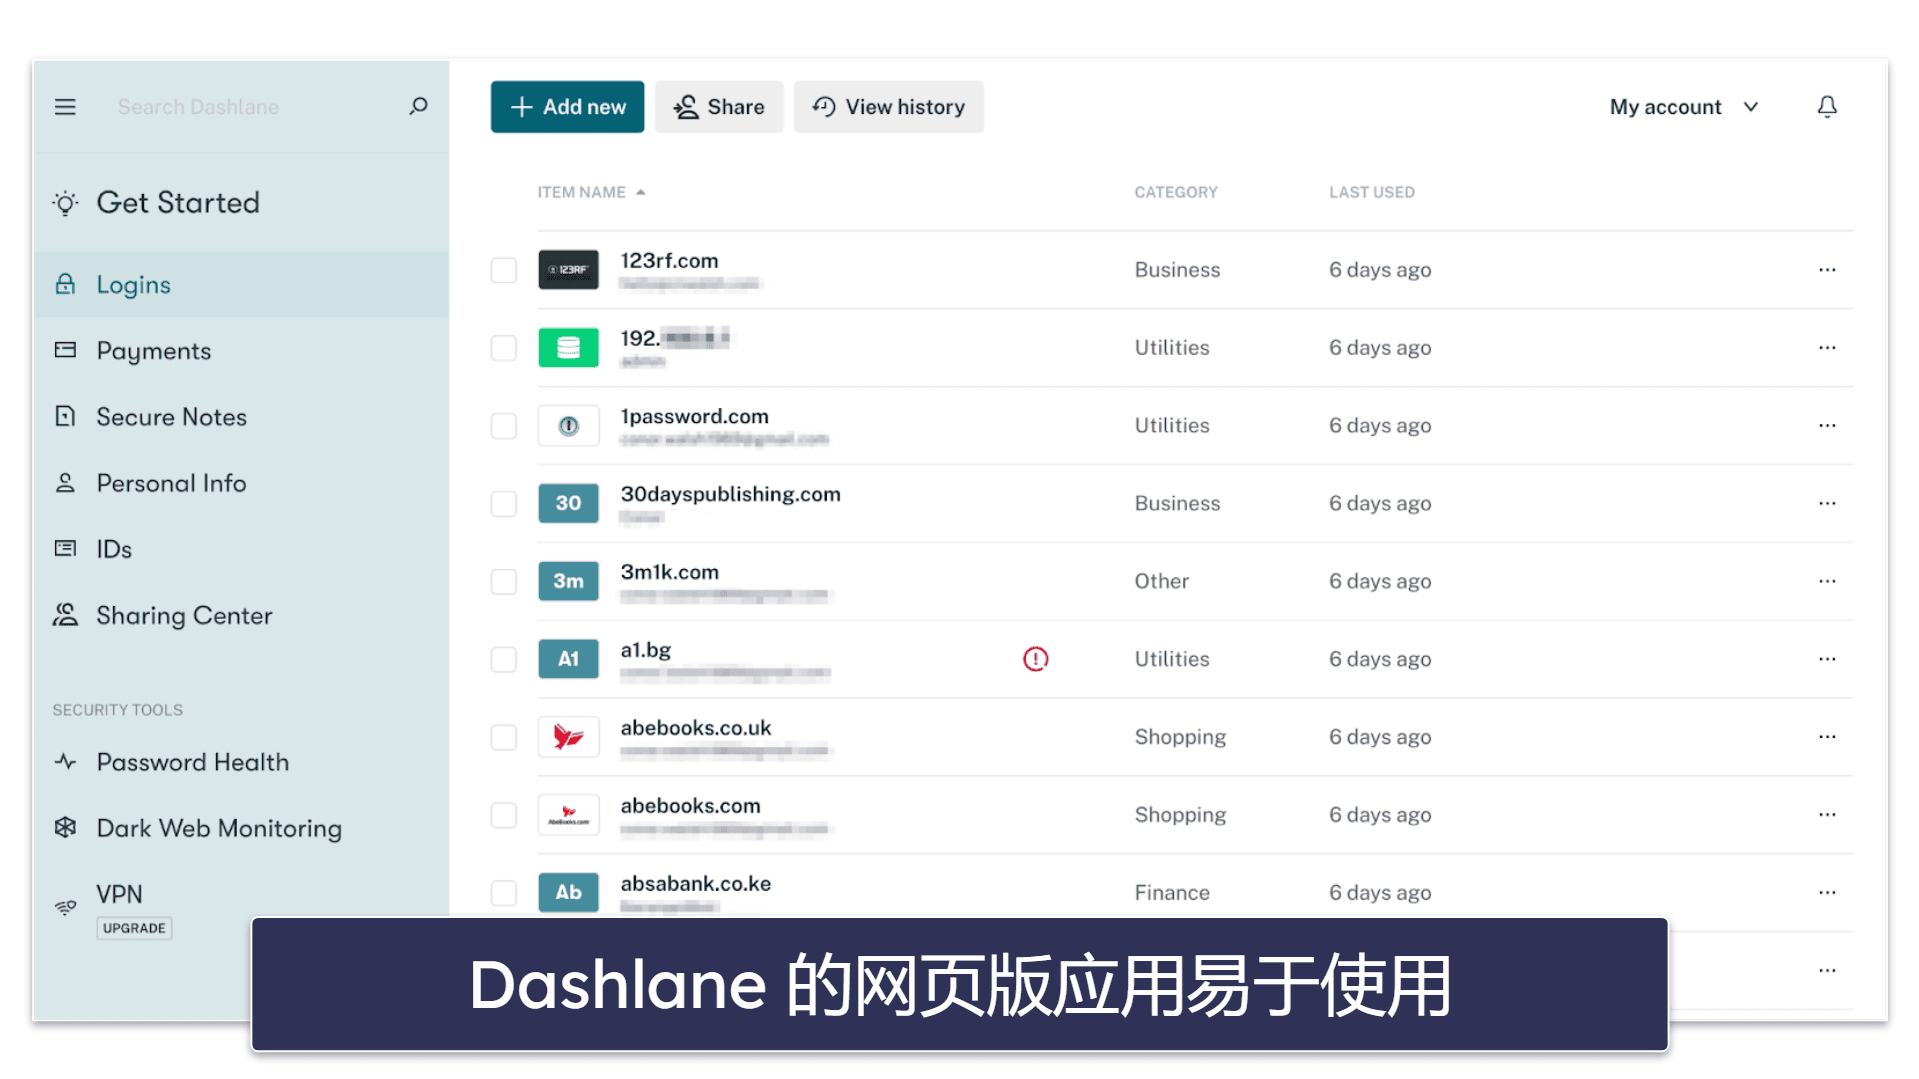1919x1079 pixels.
Task: Open more options for 1password.com row
Action: [x=1827, y=426]
